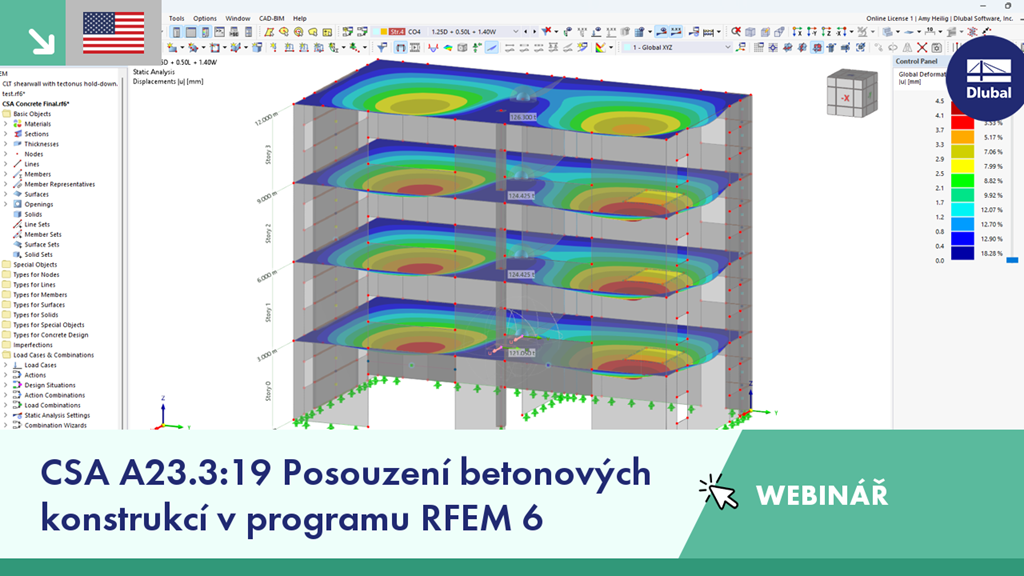Select test.rf6* model in navigator
This screenshot has height=576, width=1024.
tap(14, 93)
